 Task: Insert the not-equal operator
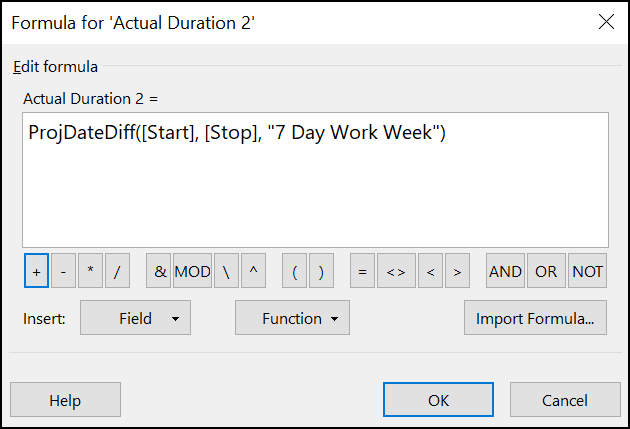(396, 271)
